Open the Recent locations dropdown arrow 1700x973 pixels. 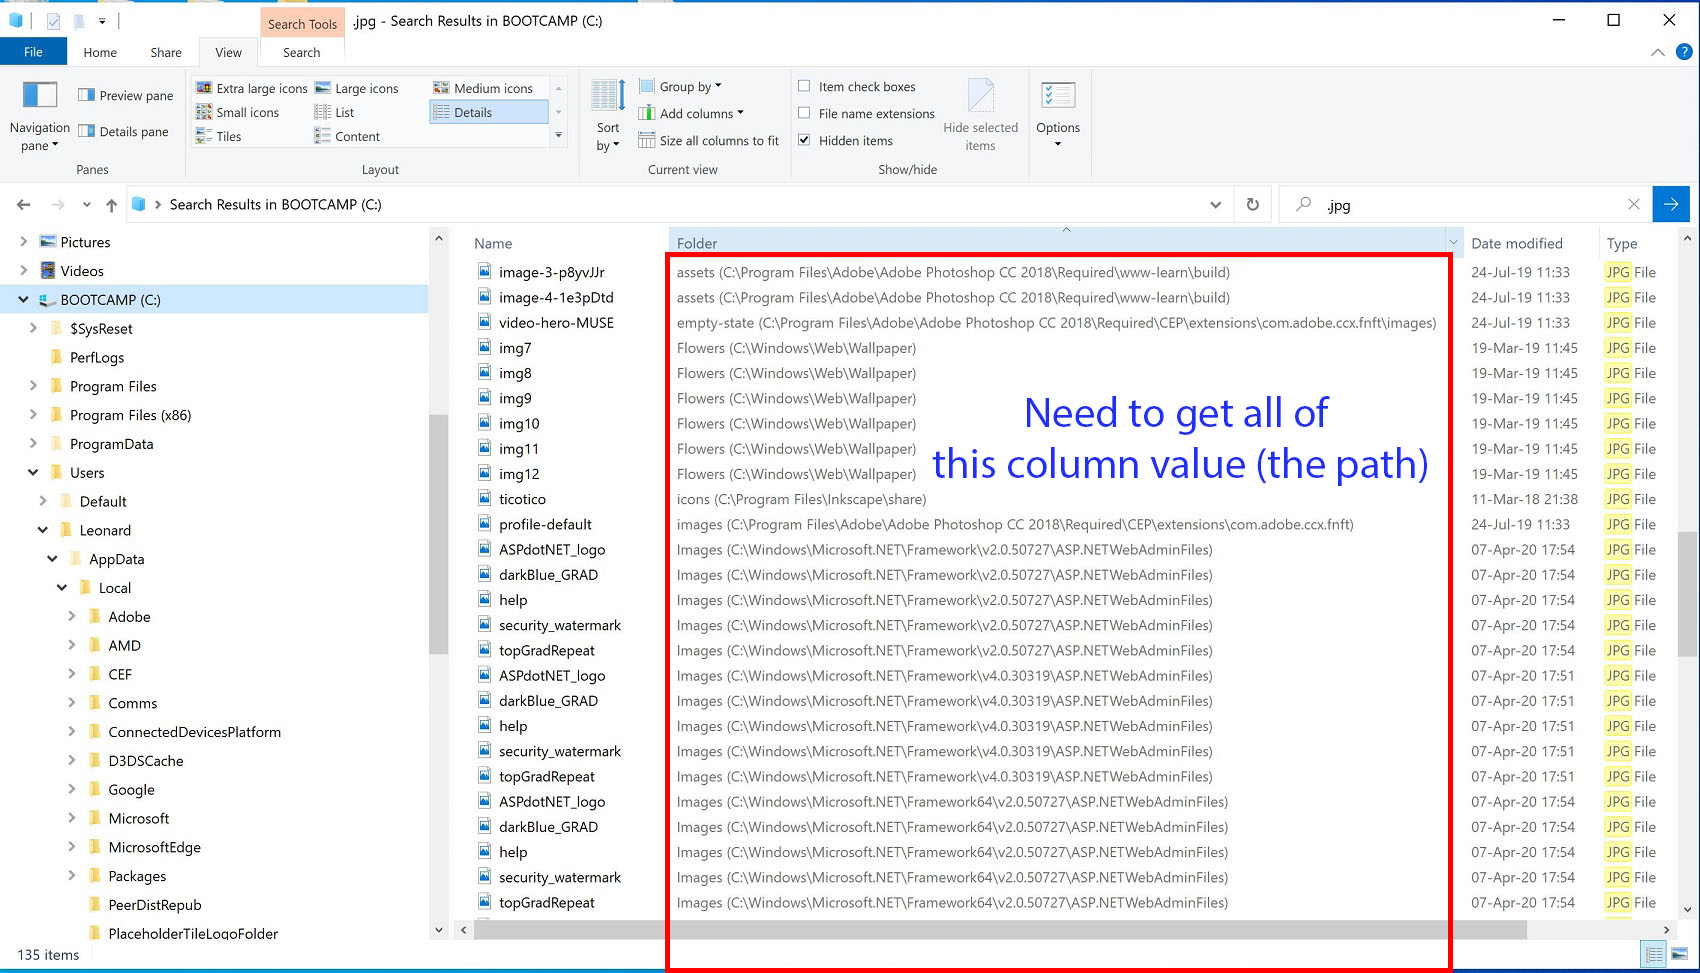pos(87,205)
